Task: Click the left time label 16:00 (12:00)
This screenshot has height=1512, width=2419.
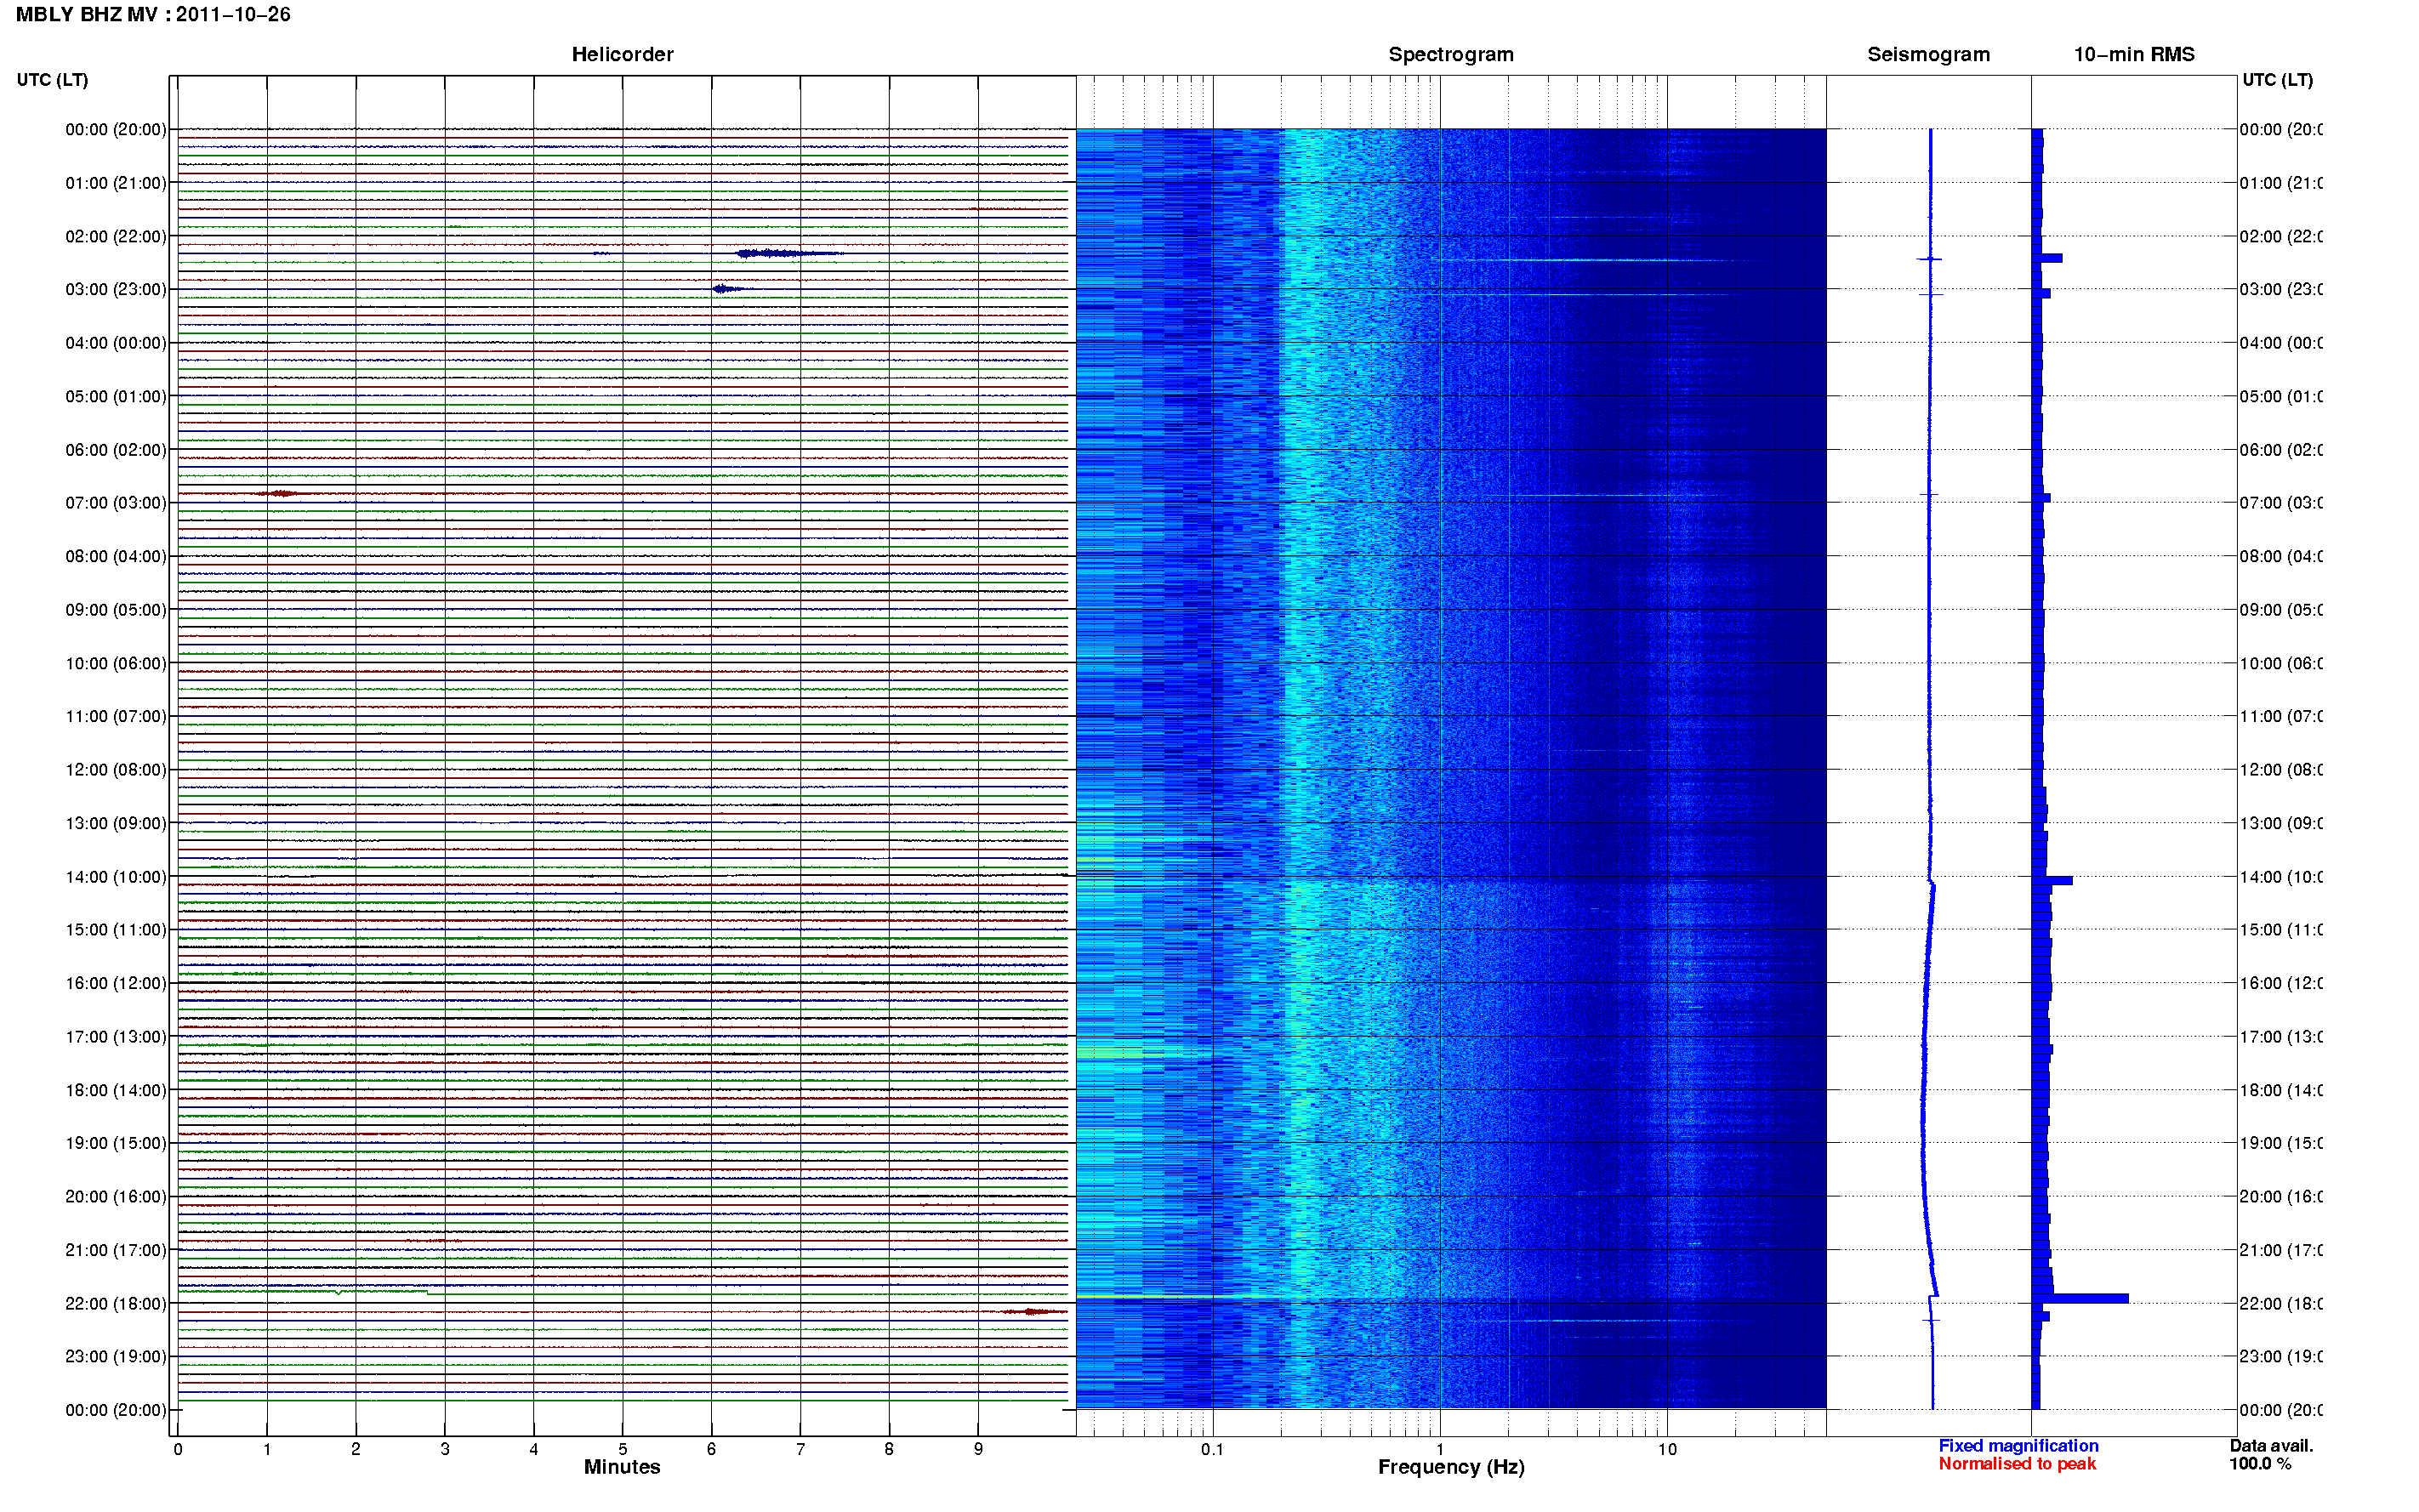Action: [x=116, y=983]
